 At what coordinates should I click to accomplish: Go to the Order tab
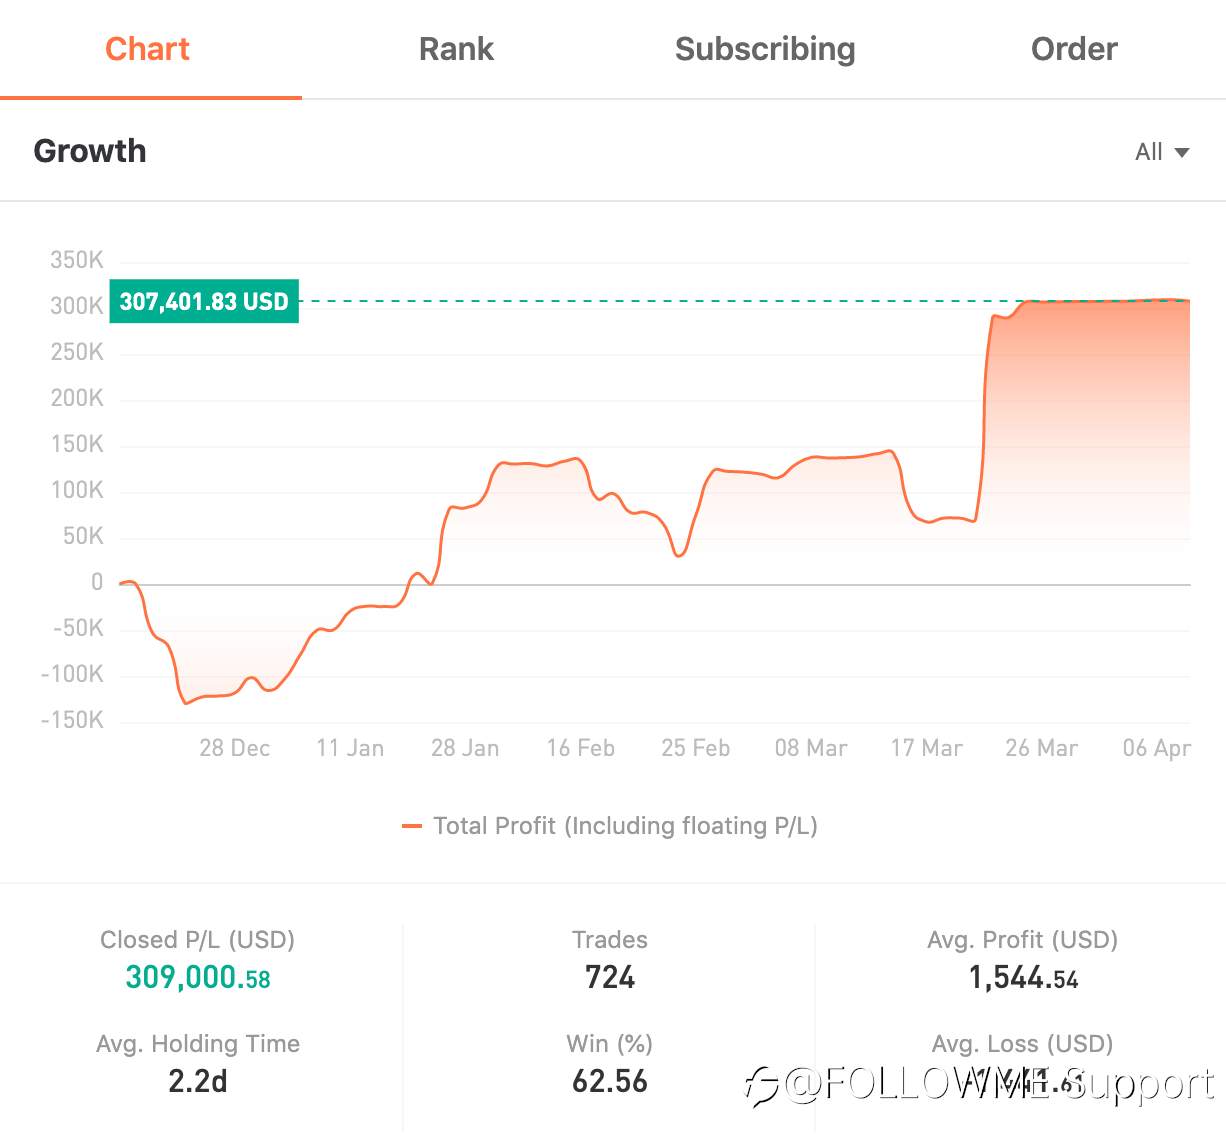tap(1074, 49)
